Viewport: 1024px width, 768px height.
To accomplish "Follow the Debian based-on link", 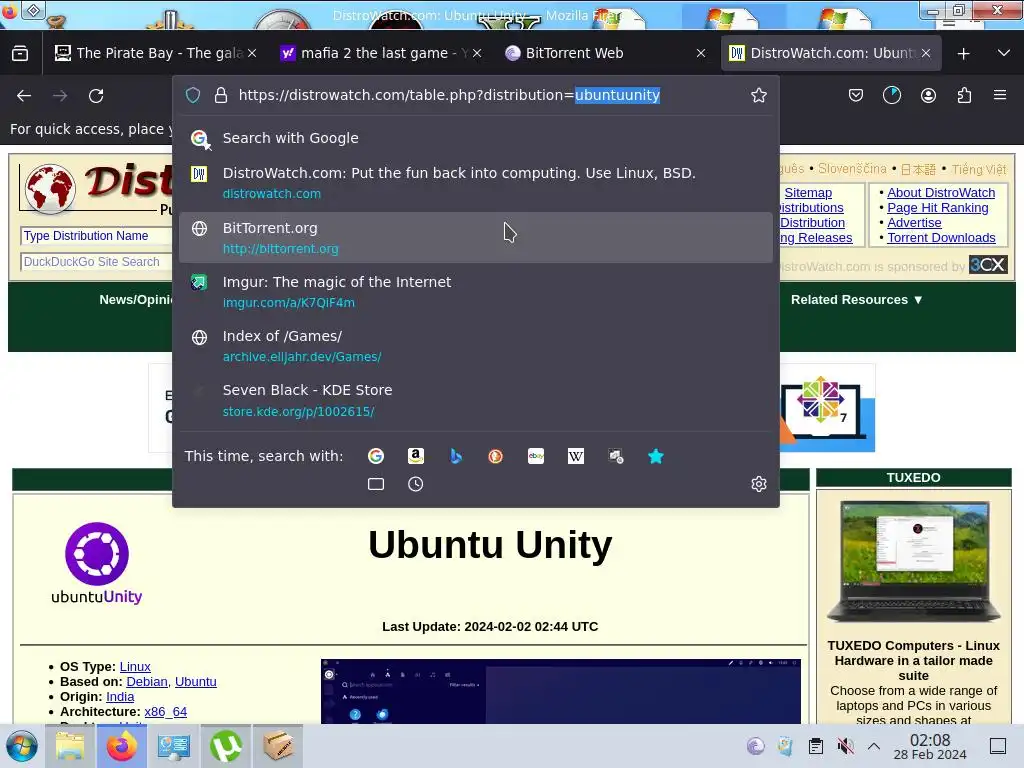I will click(147, 682).
